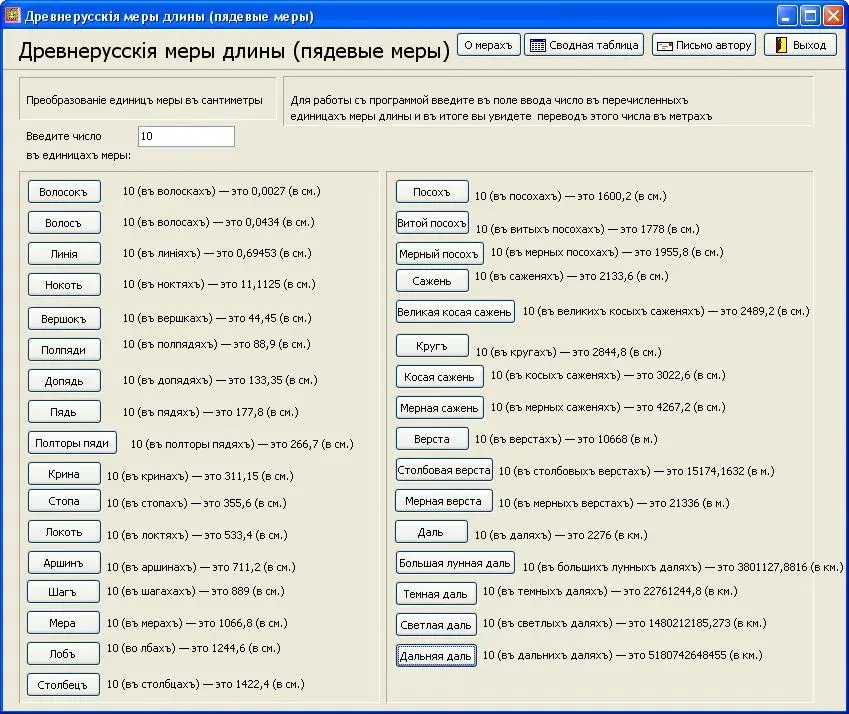Image resolution: width=849 pixels, height=714 pixels.
Task: Choose the Великая косая сажень button
Action: [x=455, y=312]
